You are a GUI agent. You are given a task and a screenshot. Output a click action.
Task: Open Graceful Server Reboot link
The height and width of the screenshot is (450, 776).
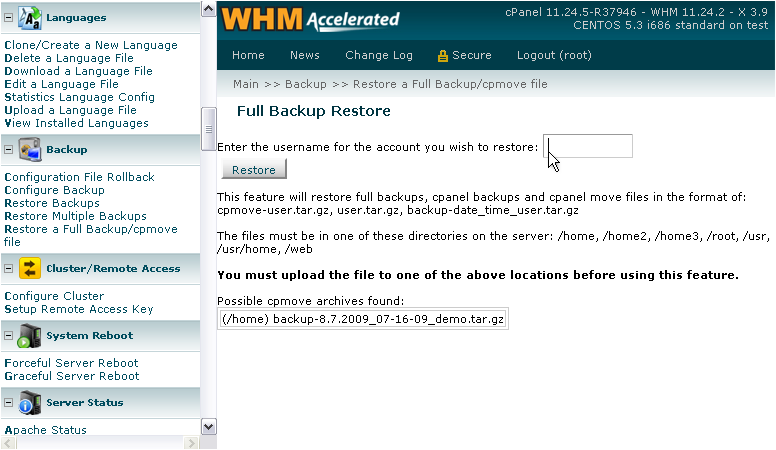point(72,376)
